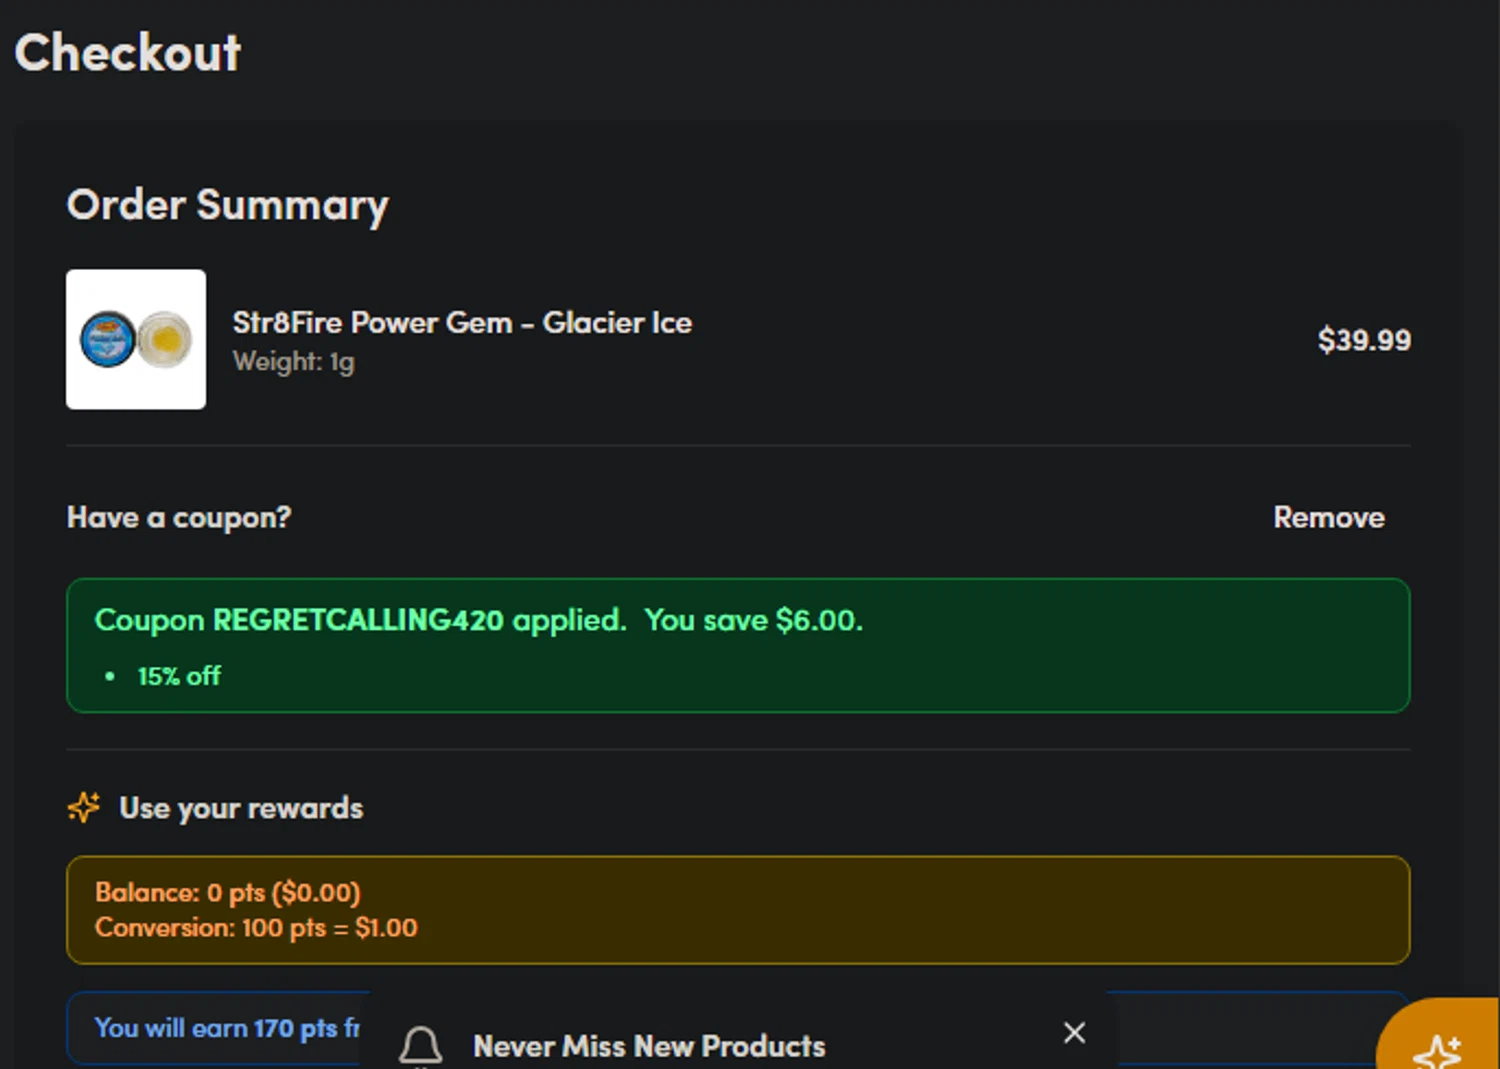The image size is (1500, 1069).
Task: Click the Use your rewards heading
Action: [241, 808]
